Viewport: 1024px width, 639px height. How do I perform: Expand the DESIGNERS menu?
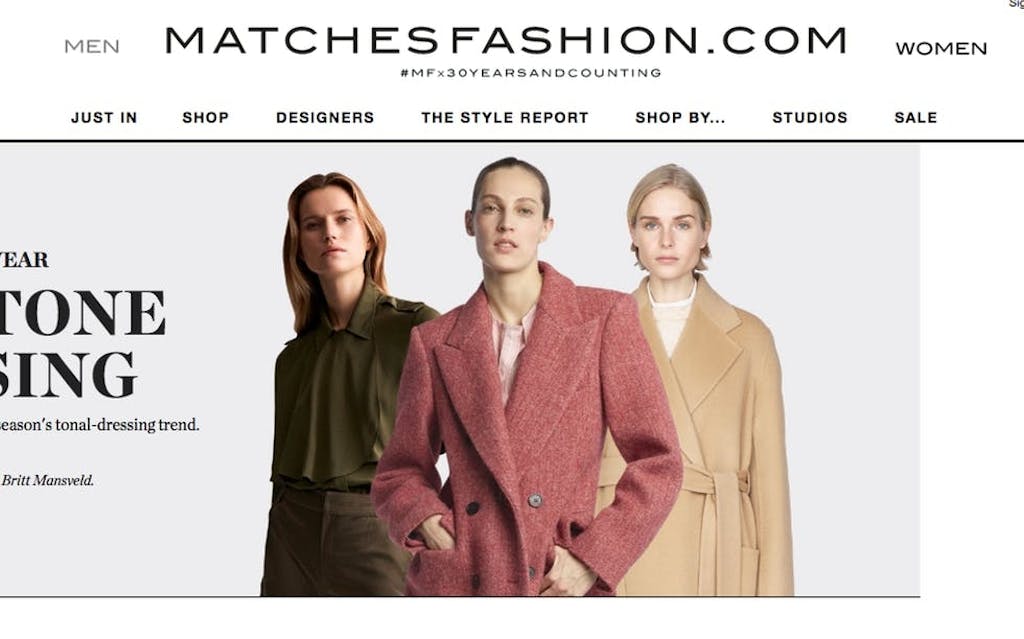tap(325, 118)
